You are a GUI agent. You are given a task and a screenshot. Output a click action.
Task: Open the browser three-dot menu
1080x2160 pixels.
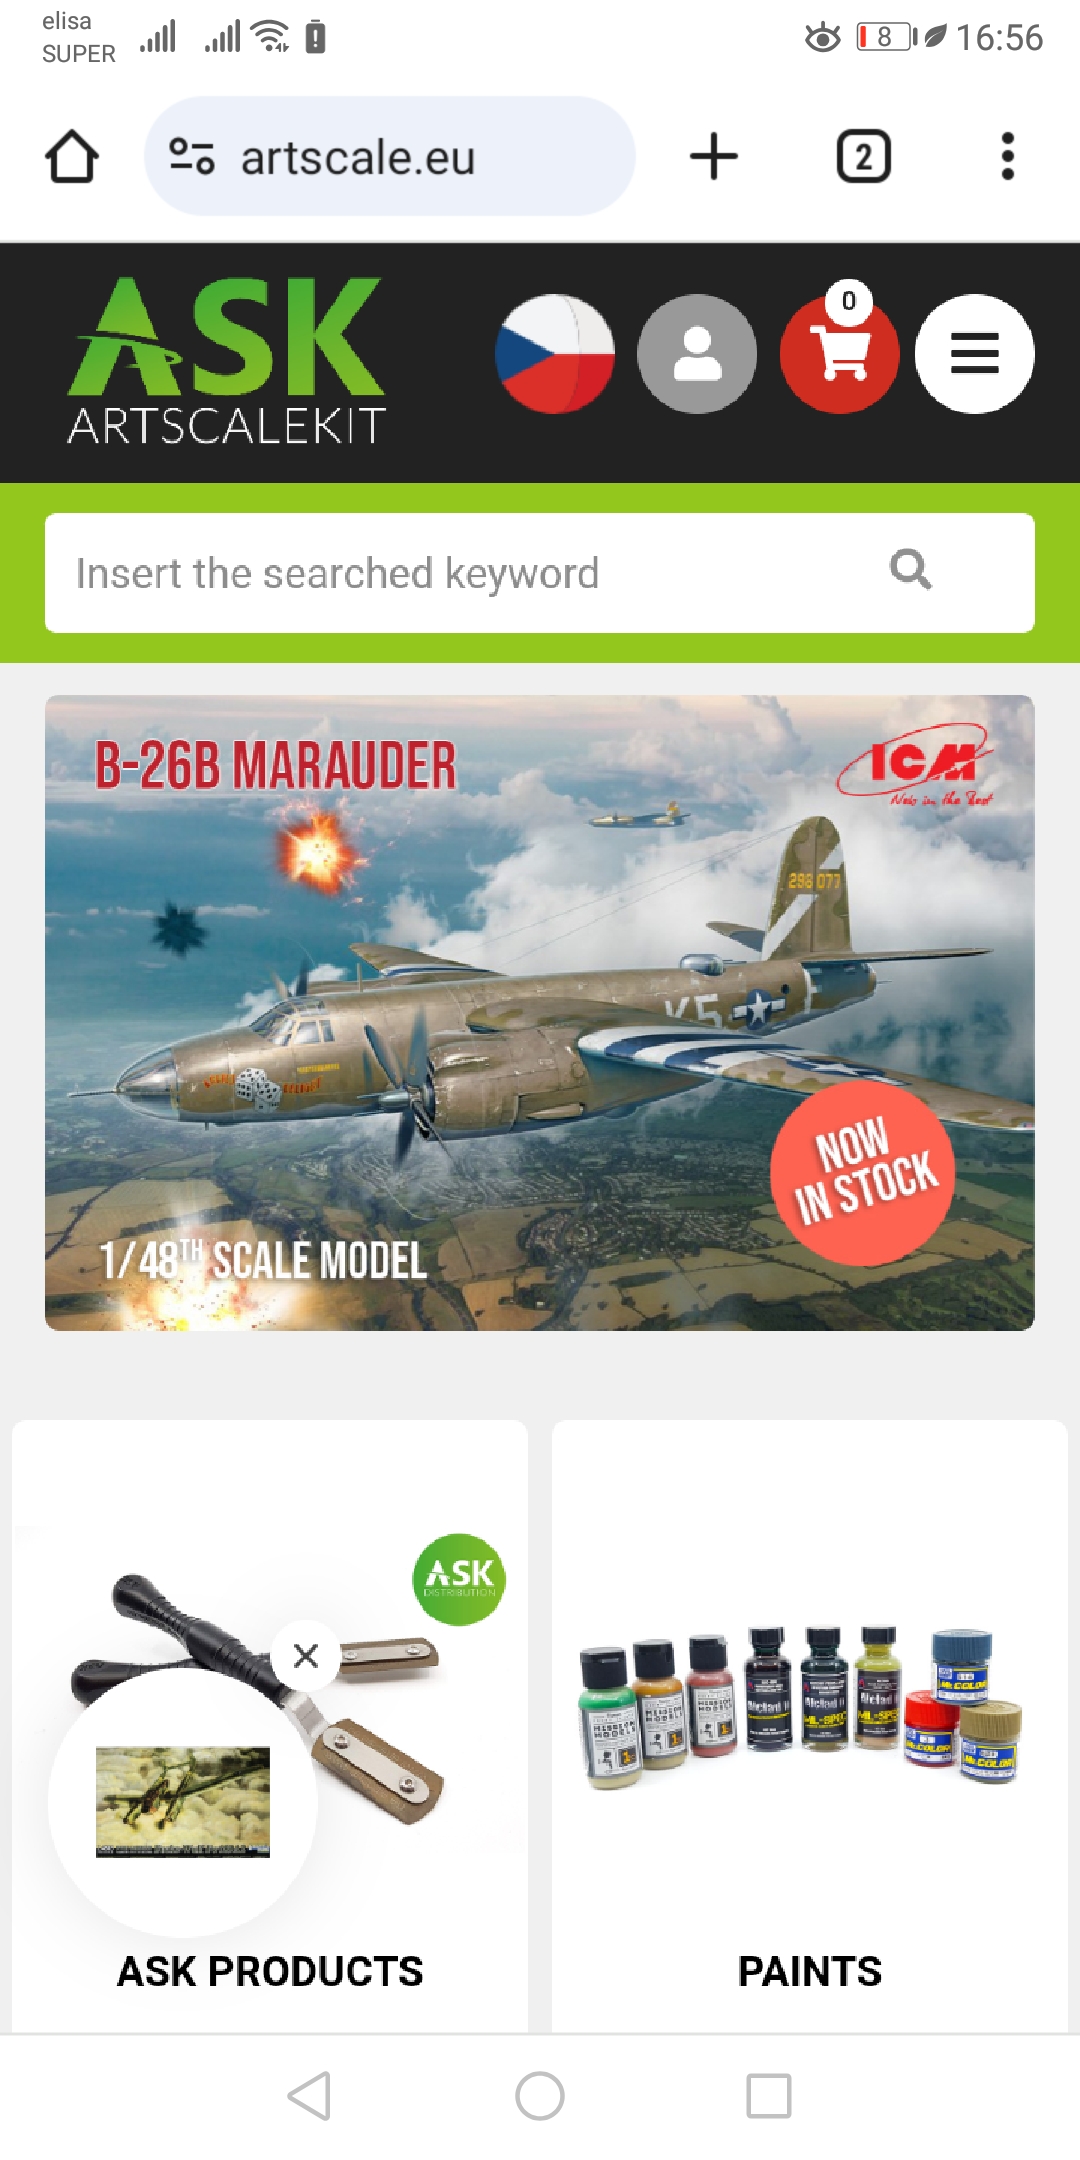click(1008, 157)
